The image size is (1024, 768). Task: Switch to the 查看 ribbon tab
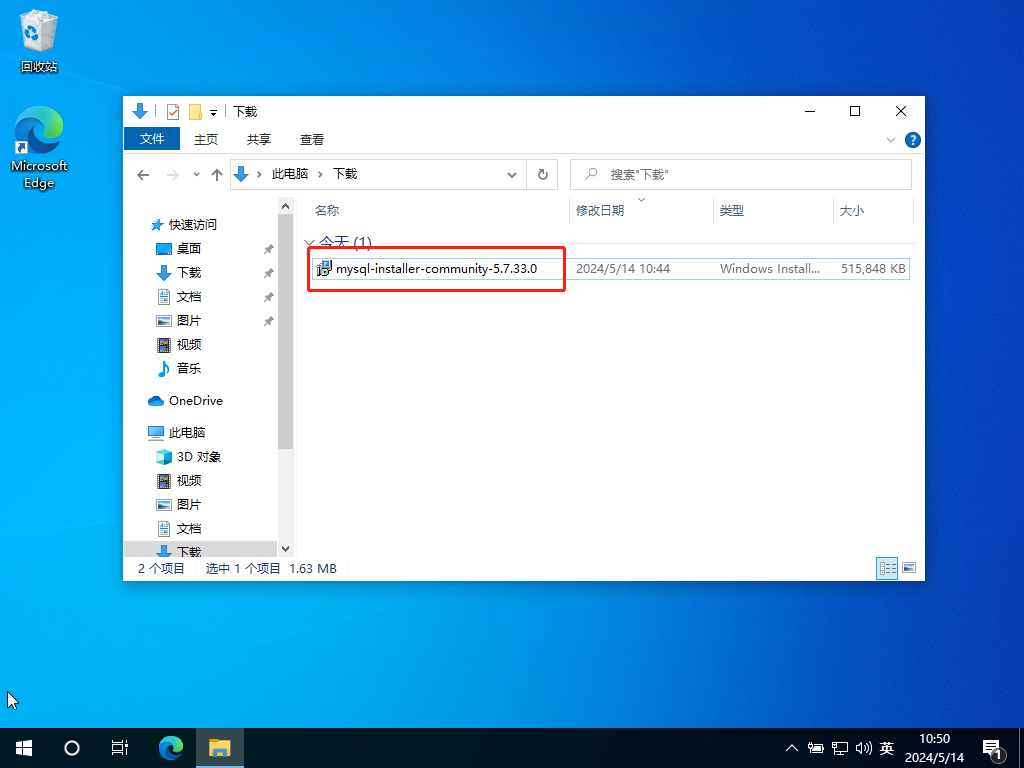(x=312, y=139)
